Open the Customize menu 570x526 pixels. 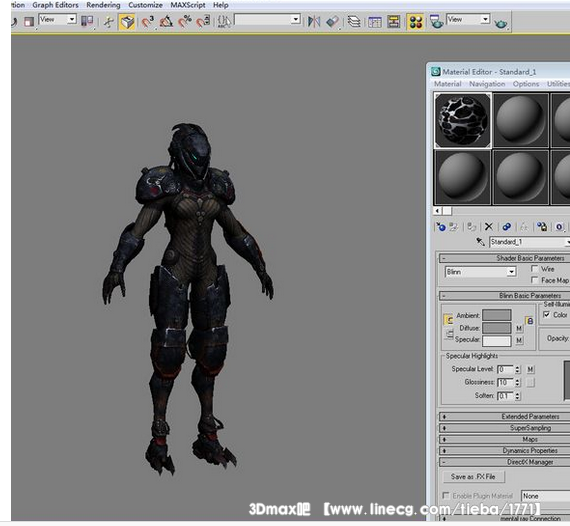tap(145, 5)
